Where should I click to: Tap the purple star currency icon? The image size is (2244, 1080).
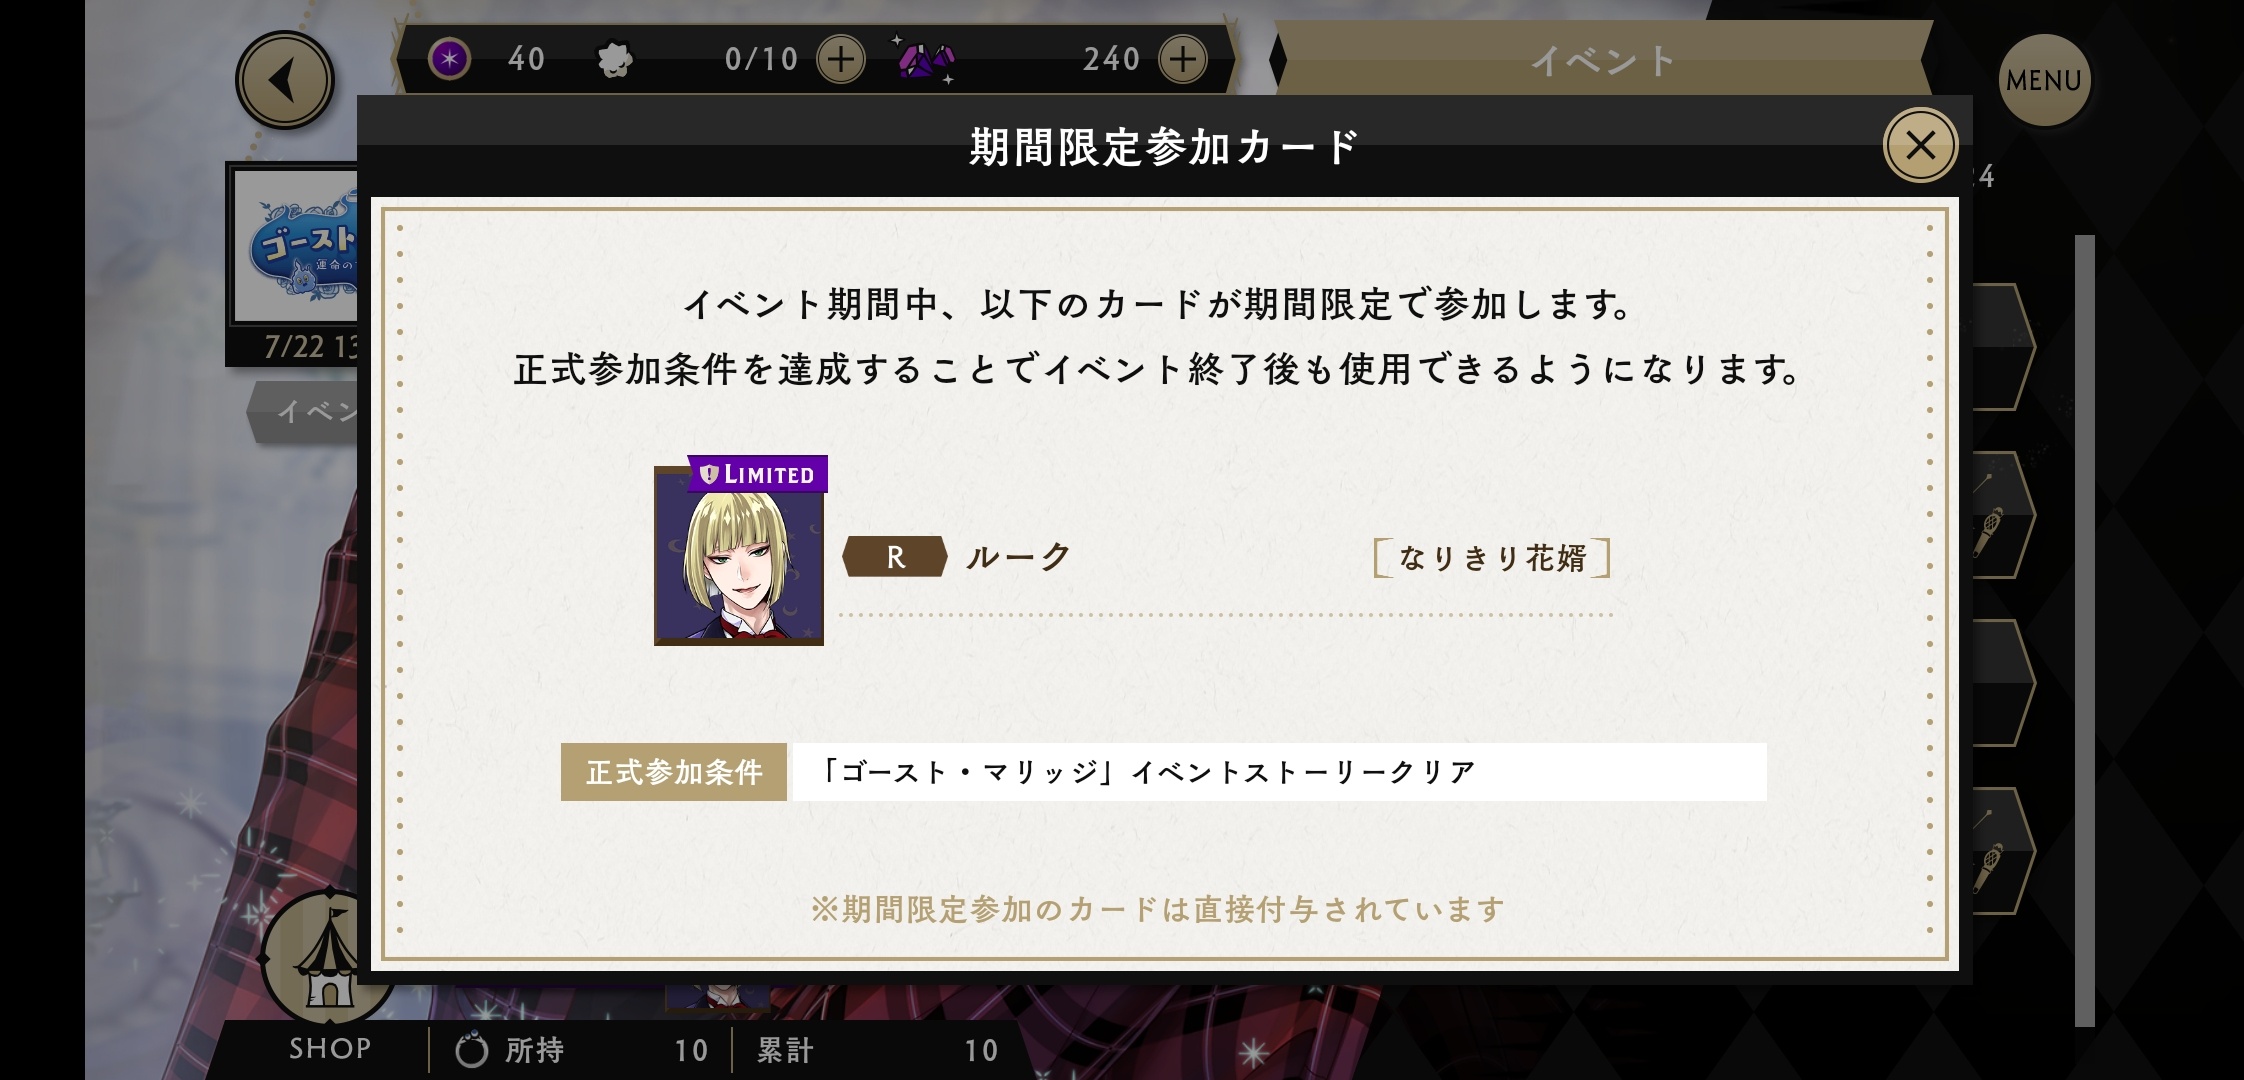[450, 60]
